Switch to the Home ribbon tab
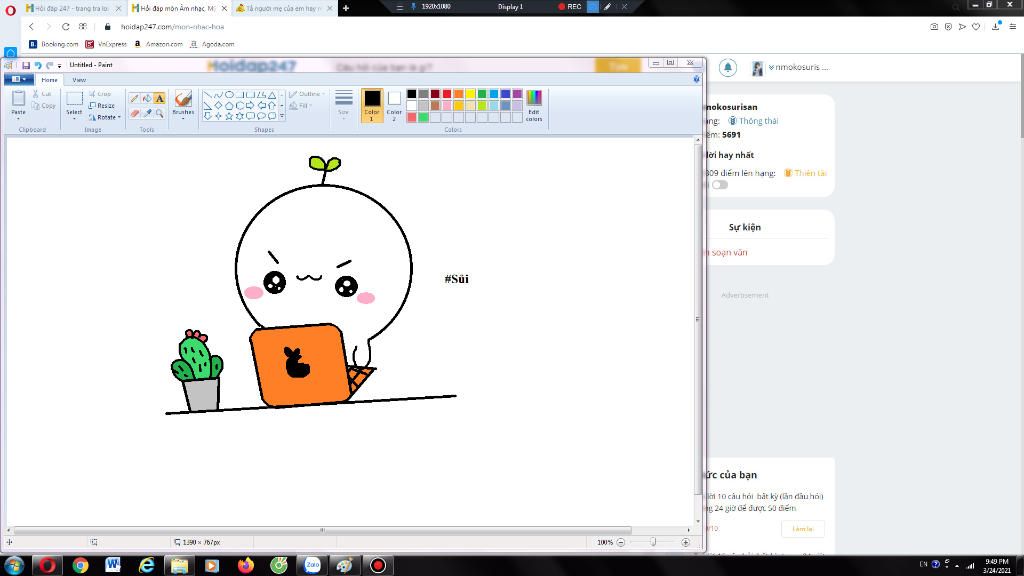The image size is (1024, 576). (x=49, y=80)
